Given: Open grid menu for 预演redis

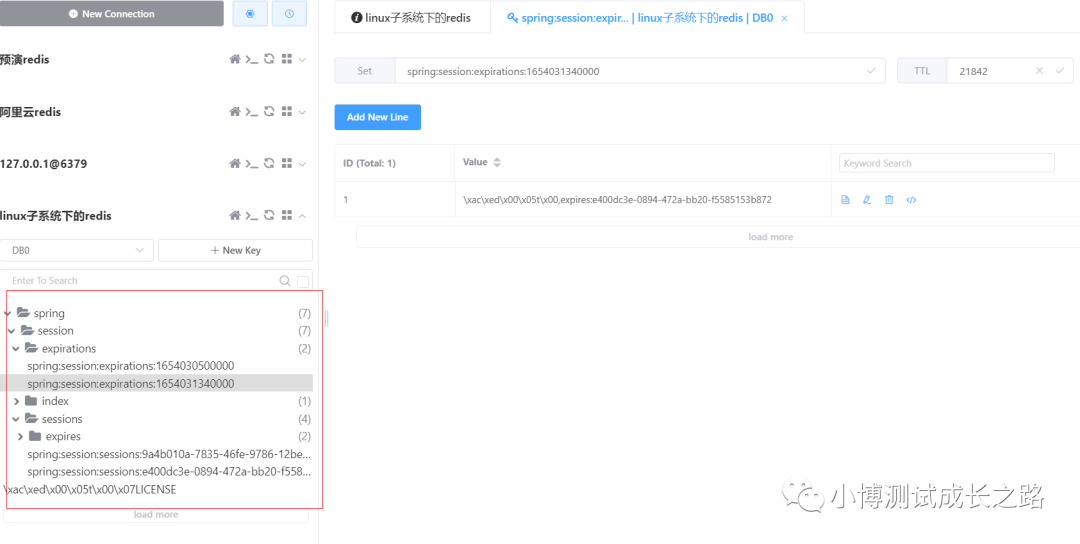Looking at the screenshot, I should (x=287, y=59).
